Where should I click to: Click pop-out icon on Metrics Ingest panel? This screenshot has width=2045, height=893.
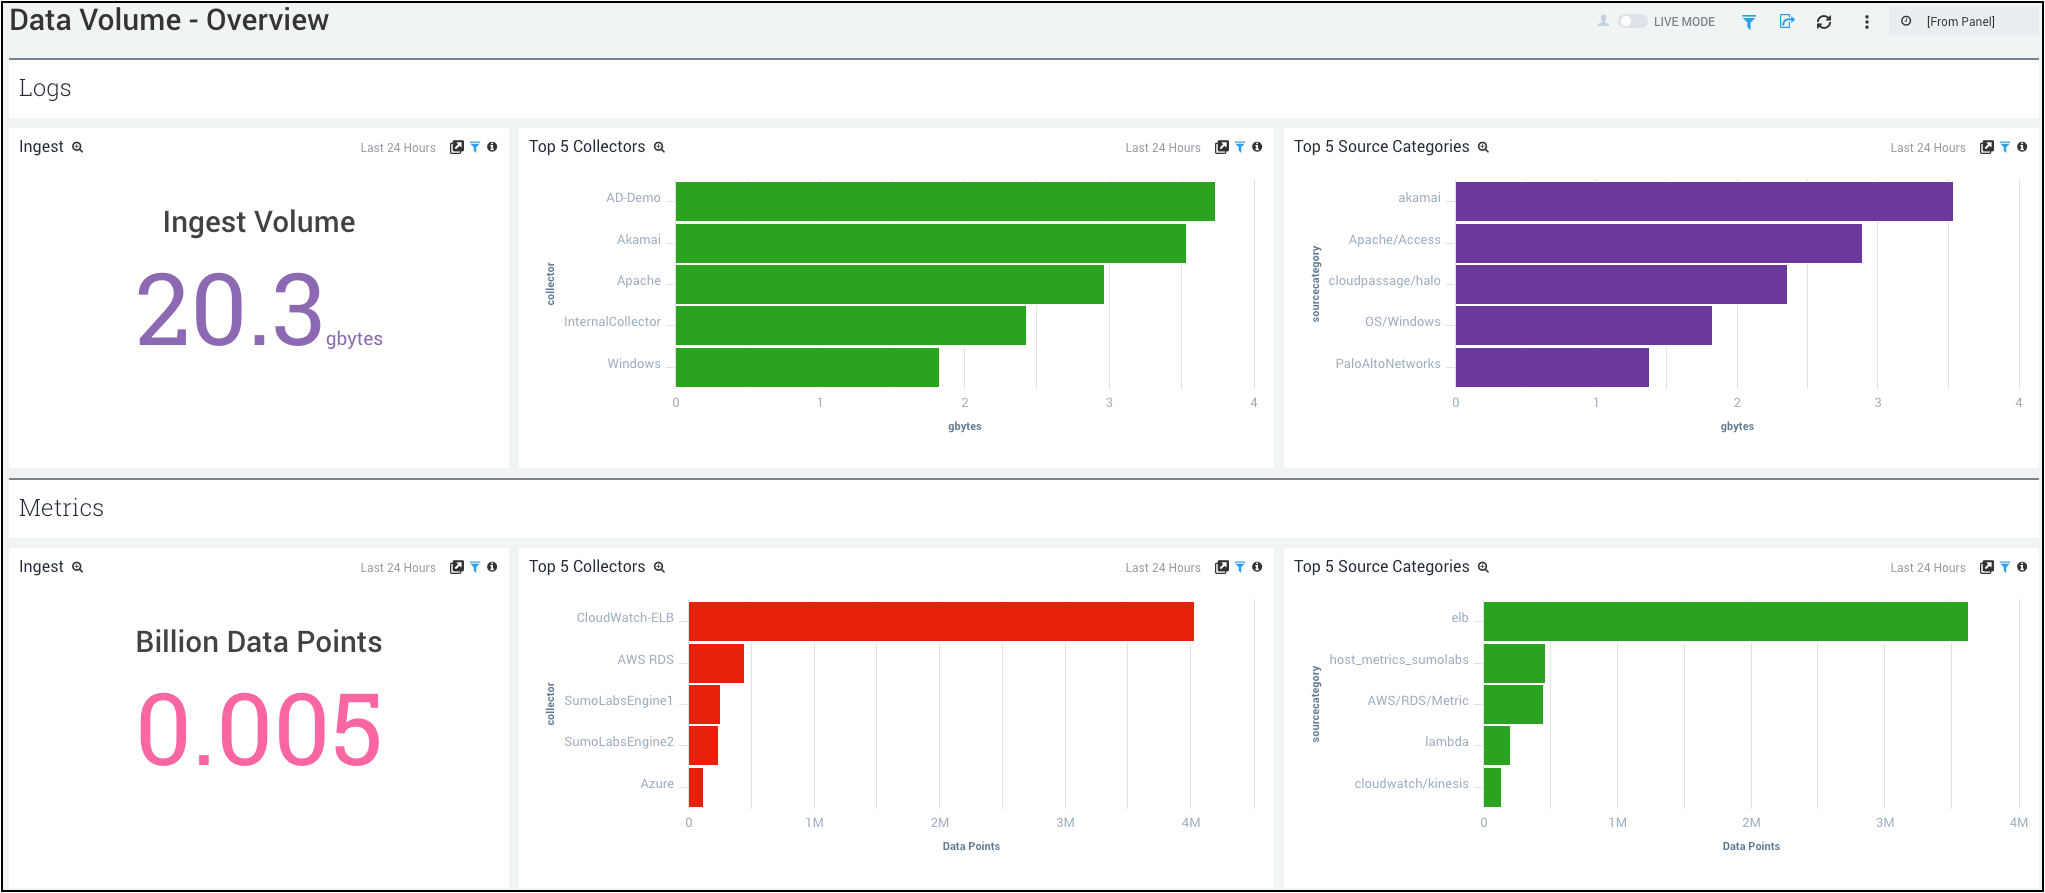pyautogui.click(x=457, y=567)
